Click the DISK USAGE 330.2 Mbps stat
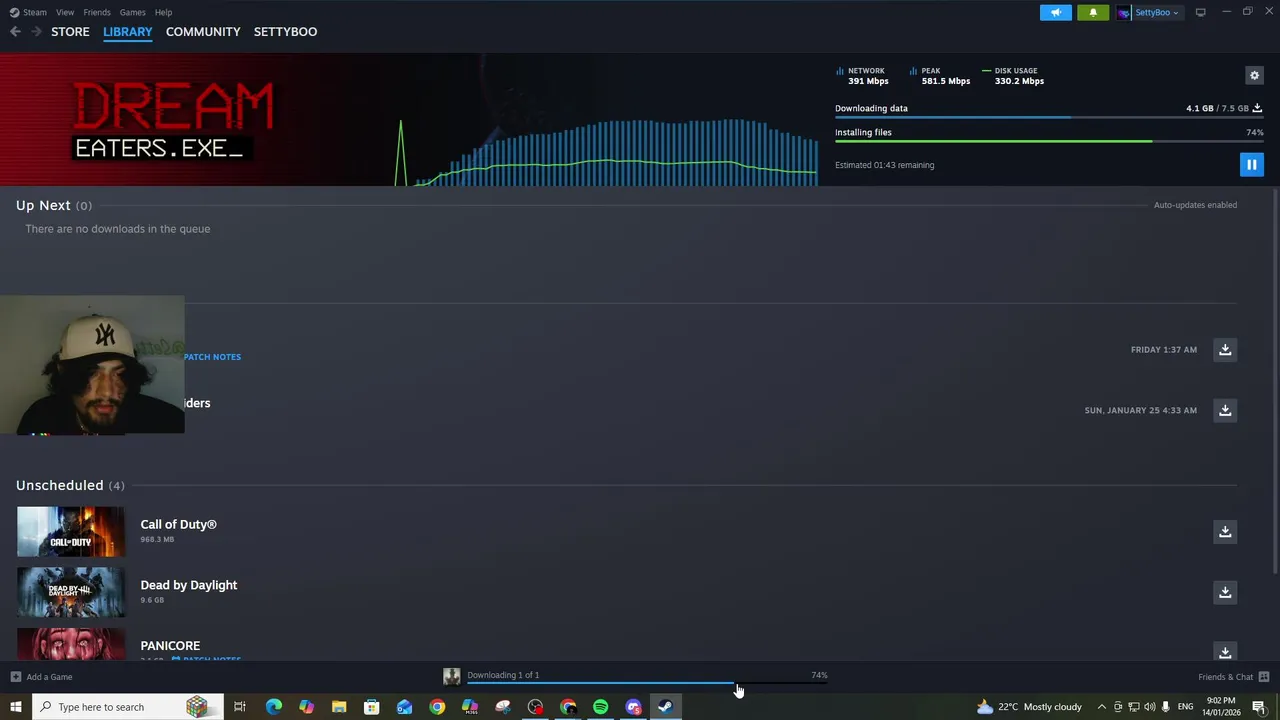This screenshot has height=720, width=1280. (1013, 76)
